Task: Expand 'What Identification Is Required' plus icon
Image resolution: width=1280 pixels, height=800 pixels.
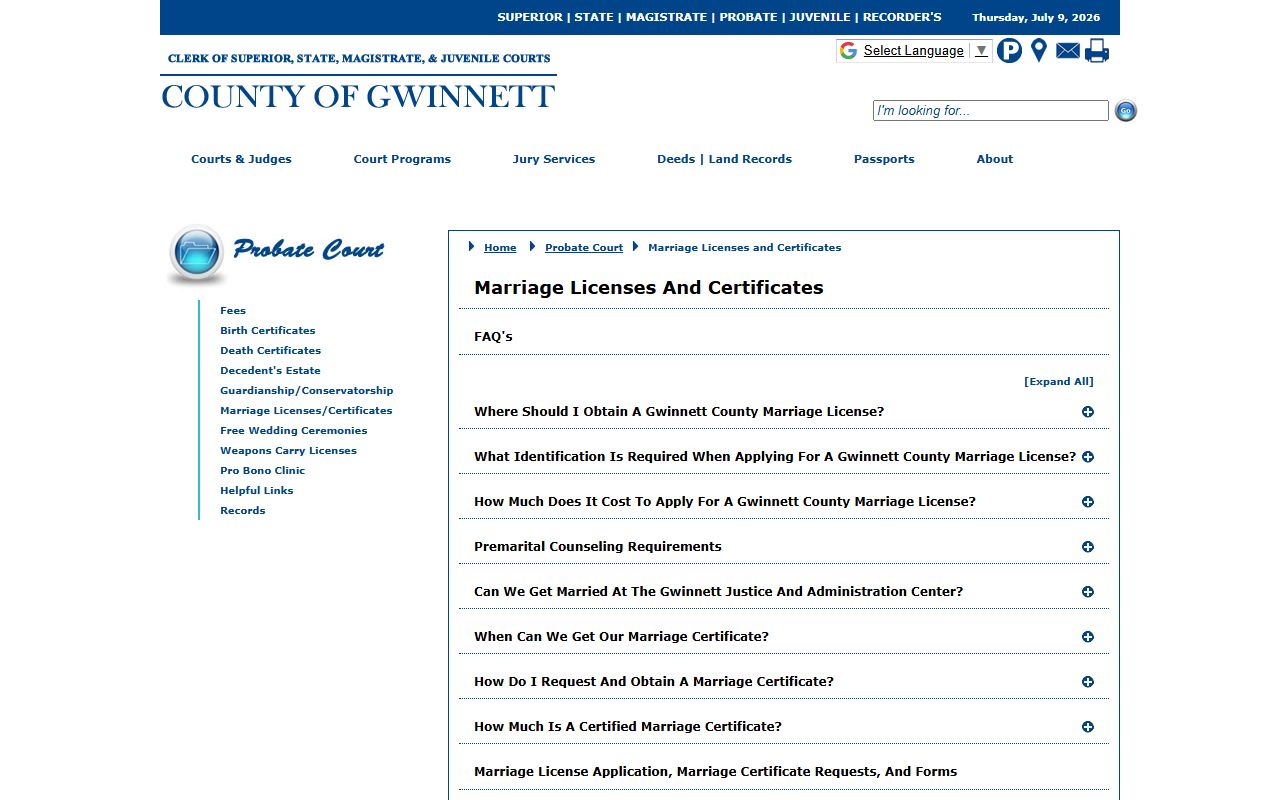Action: click(1088, 457)
